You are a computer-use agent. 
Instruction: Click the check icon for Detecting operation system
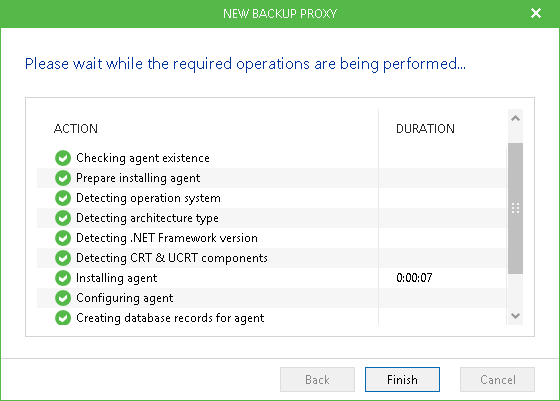(63, 198)
